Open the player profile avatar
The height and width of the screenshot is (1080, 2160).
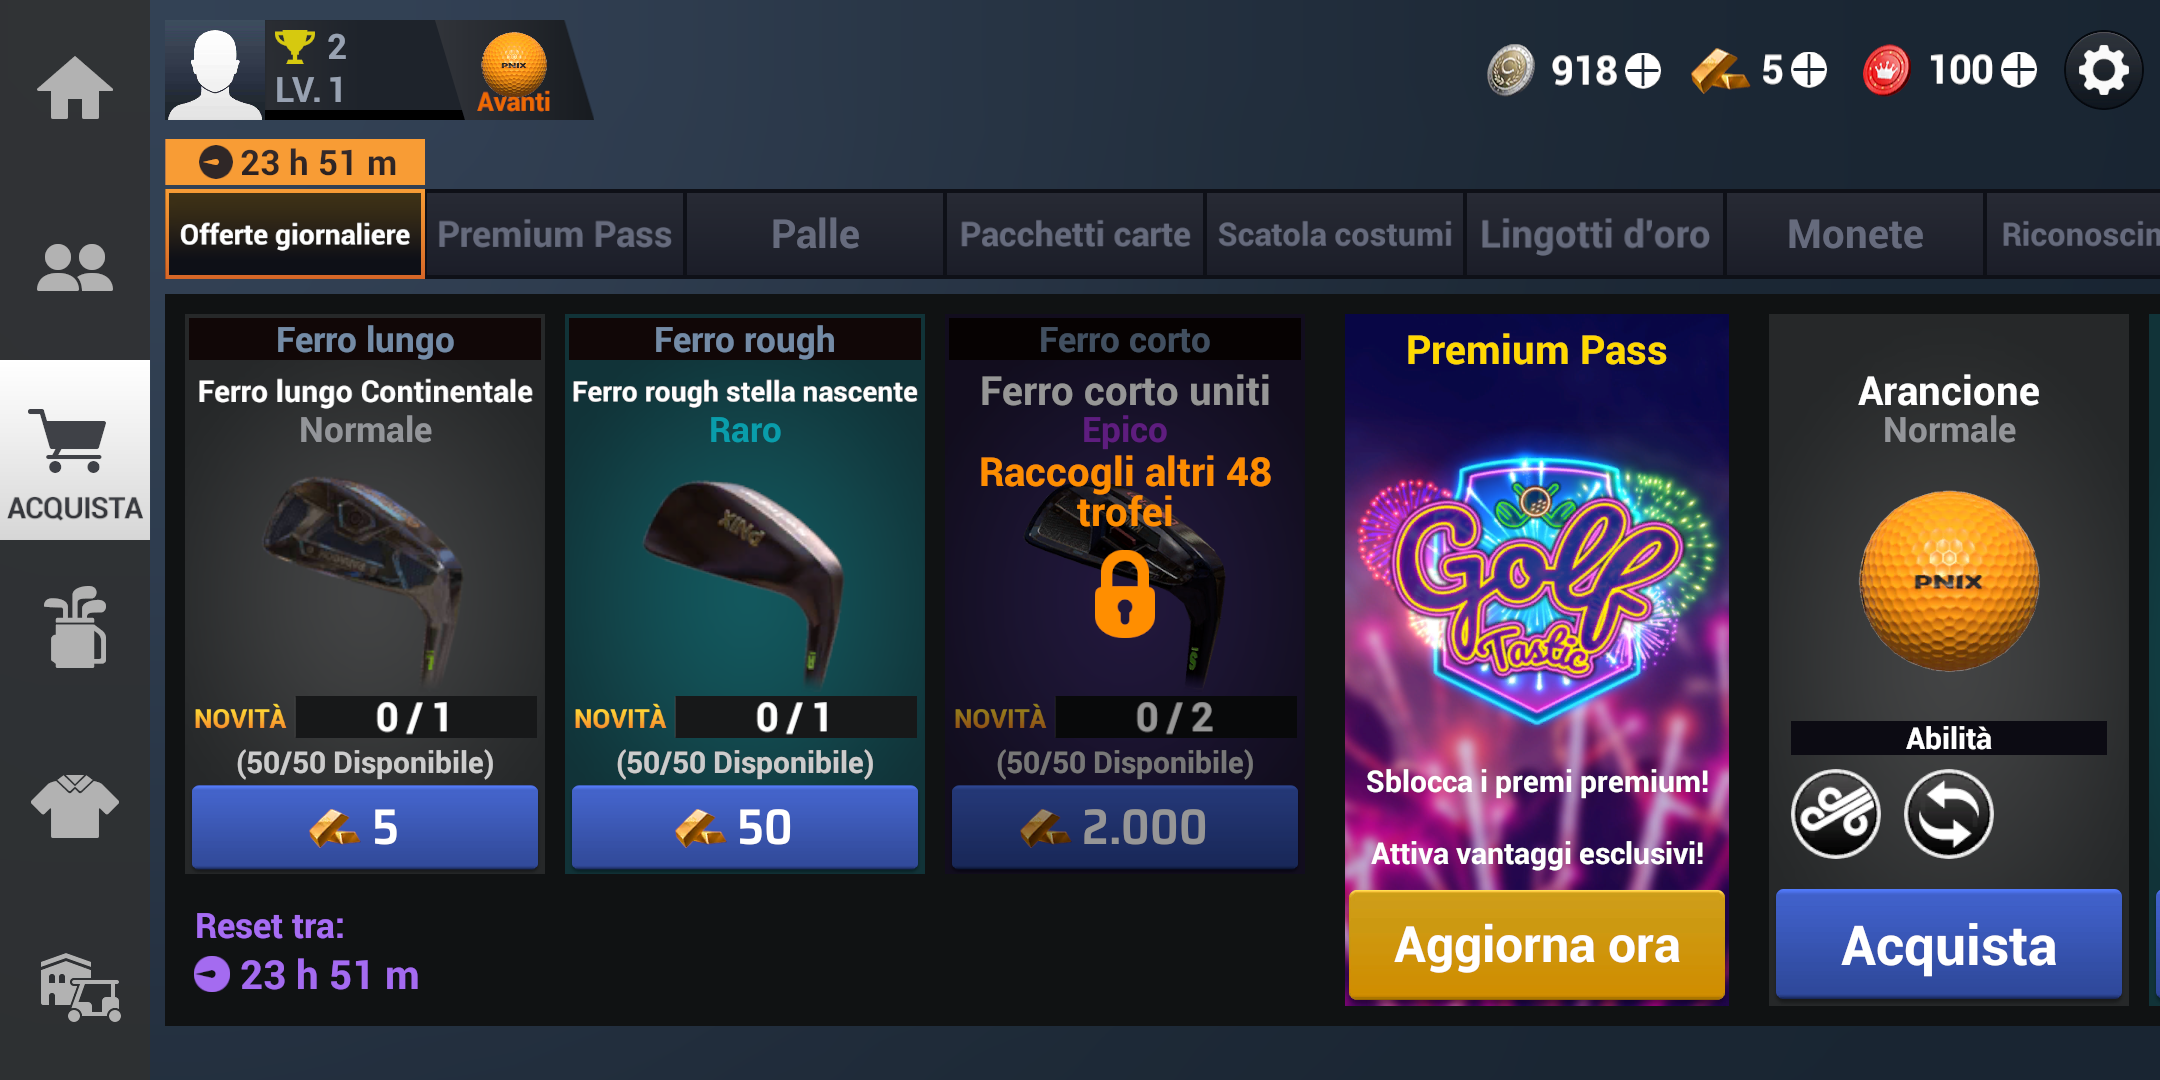click(214, 72)
